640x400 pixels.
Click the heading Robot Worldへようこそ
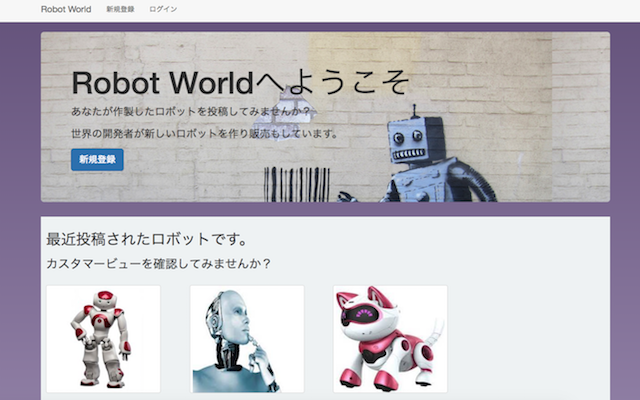(240, 83)
